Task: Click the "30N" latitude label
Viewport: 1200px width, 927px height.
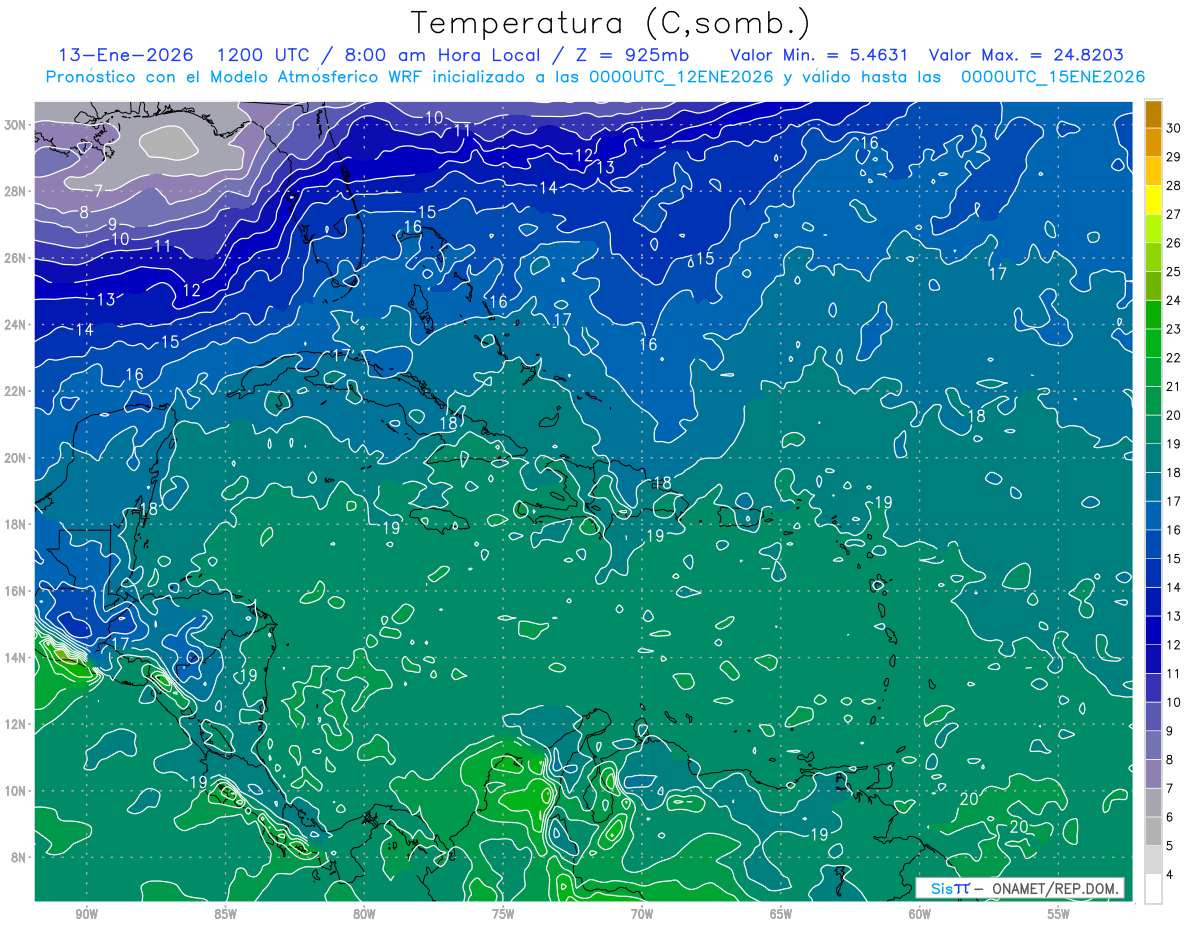Action: (16, 125)
